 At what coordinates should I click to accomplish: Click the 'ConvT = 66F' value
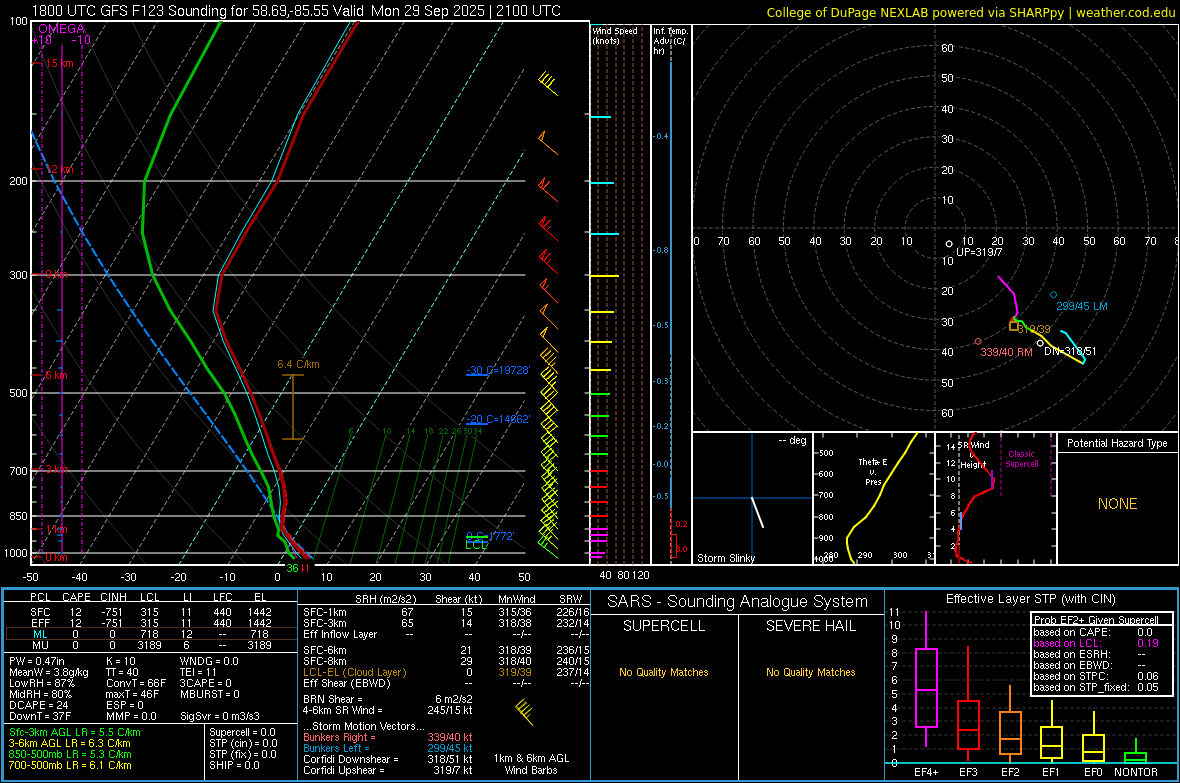pos(135,683)
